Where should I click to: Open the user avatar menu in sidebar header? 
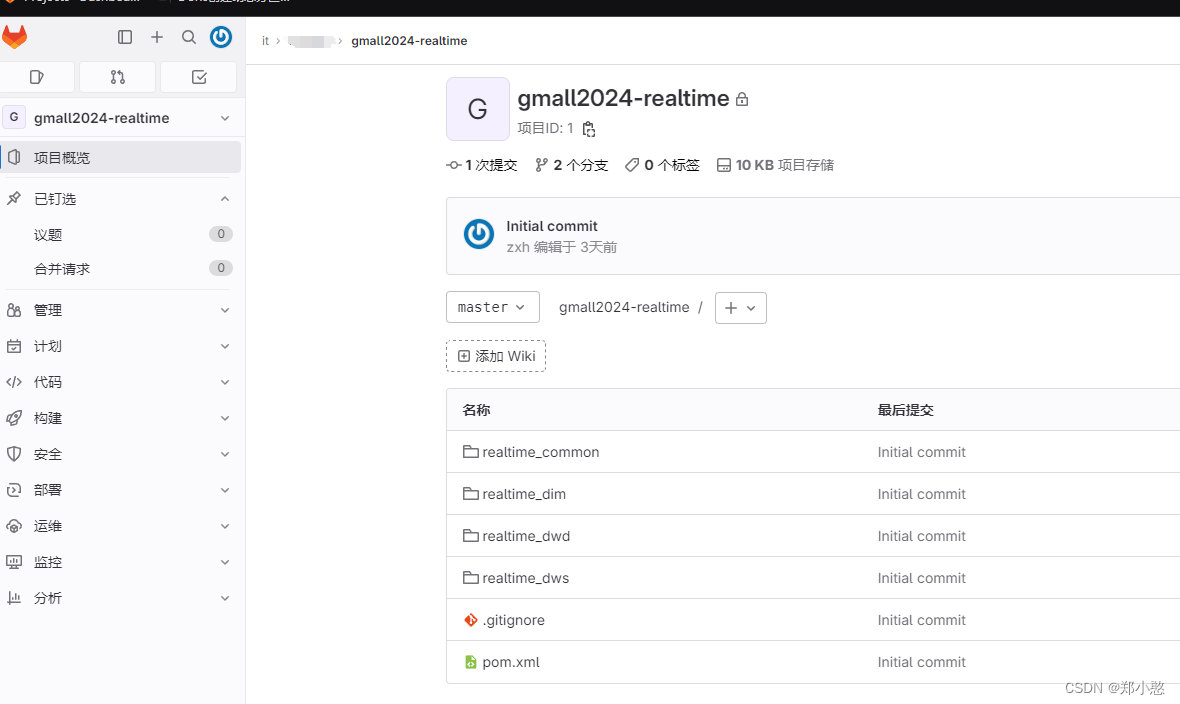(220, 37)
